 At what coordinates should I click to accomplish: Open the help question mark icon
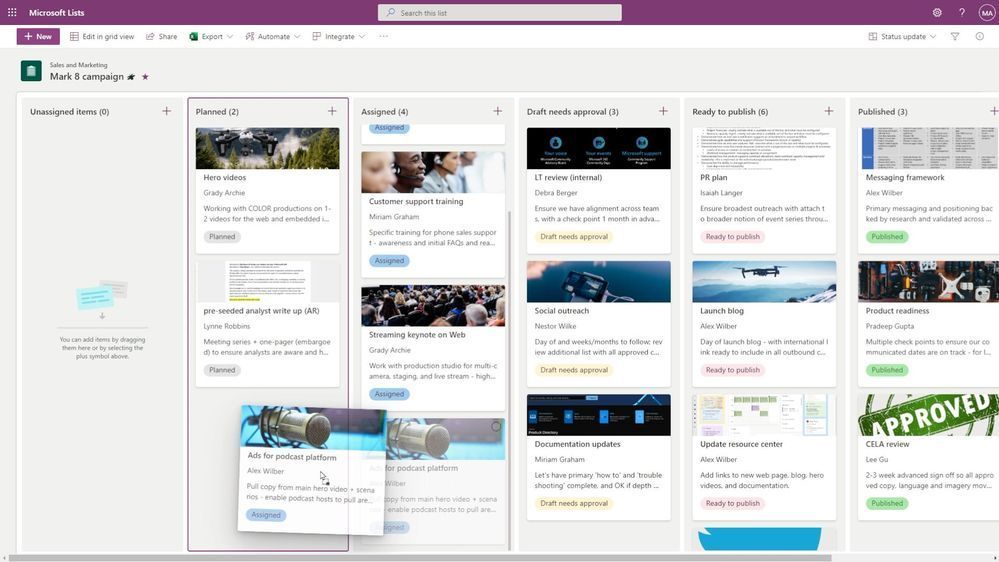[x=961, y=12]
